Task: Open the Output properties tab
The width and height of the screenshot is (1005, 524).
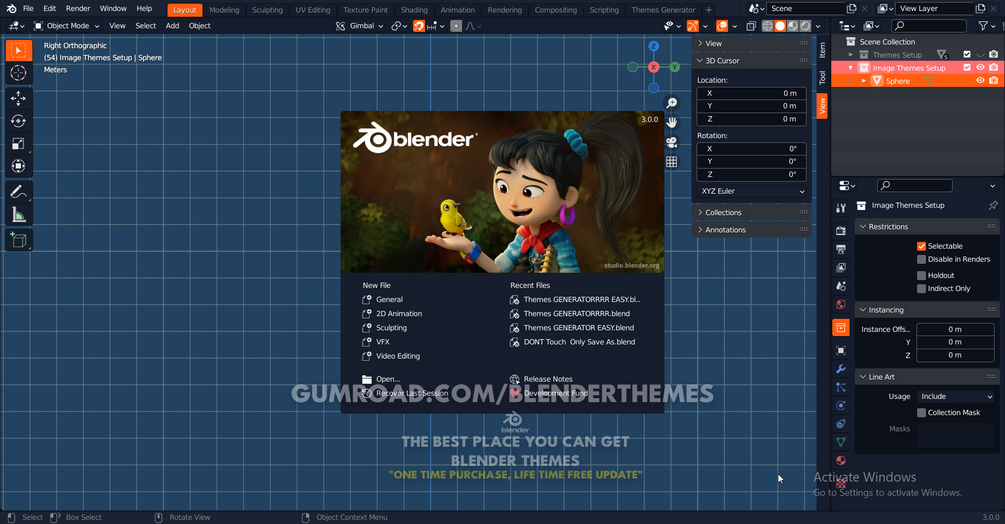Action: pyautogui.click(x=841, y=249)
